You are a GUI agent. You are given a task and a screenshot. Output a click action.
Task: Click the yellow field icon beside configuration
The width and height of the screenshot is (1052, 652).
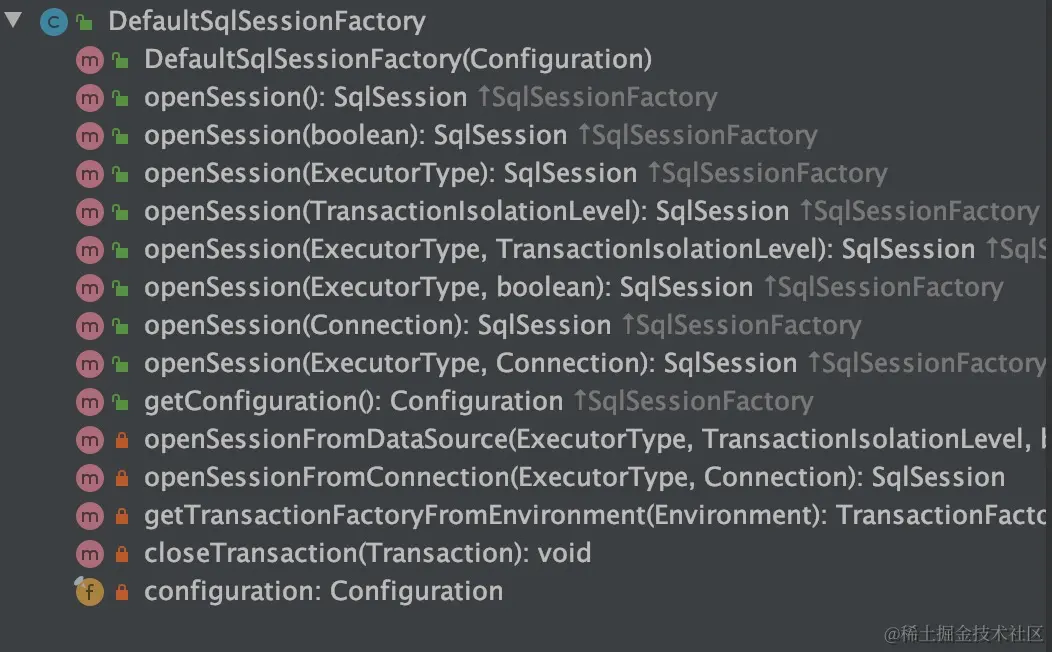point(90,591)
